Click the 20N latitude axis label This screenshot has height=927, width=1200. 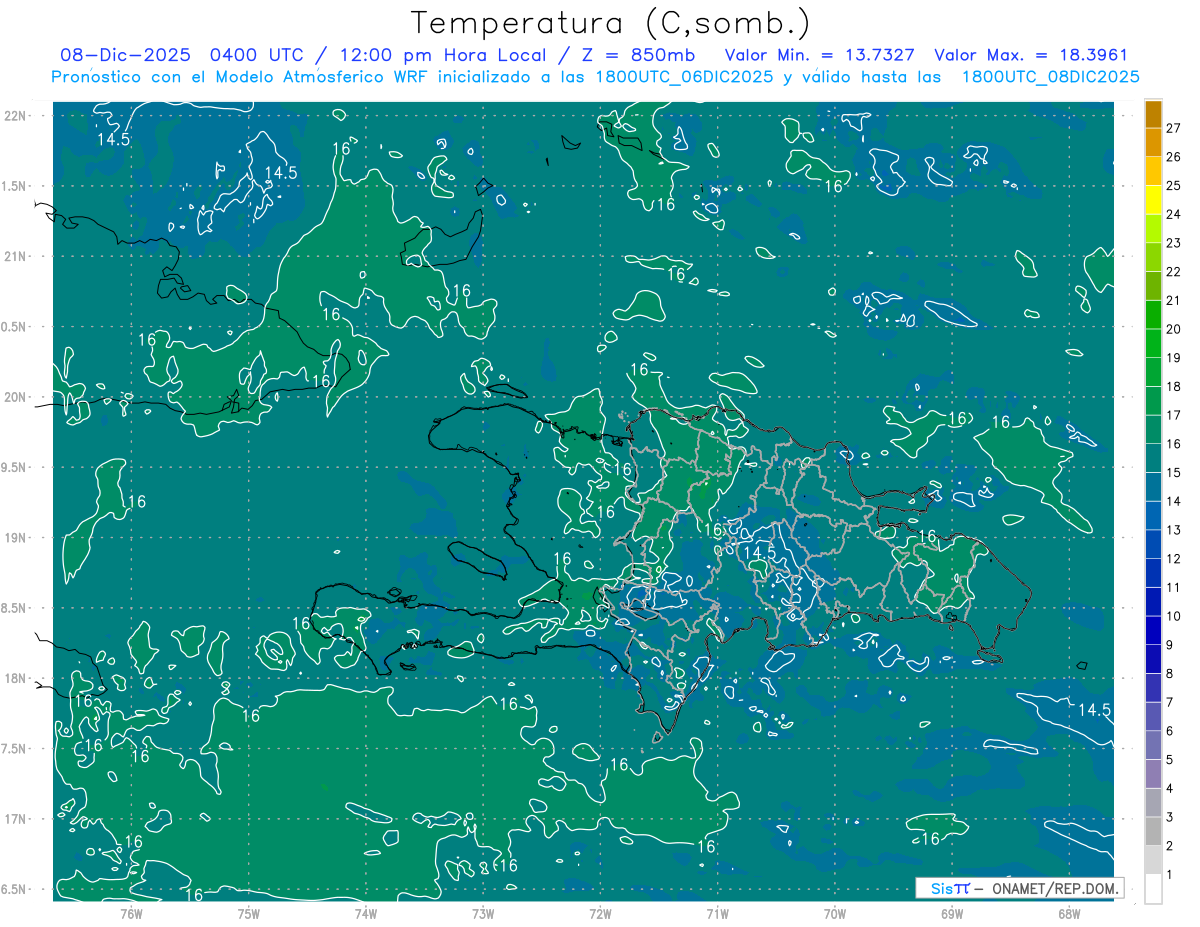point(15,397)
